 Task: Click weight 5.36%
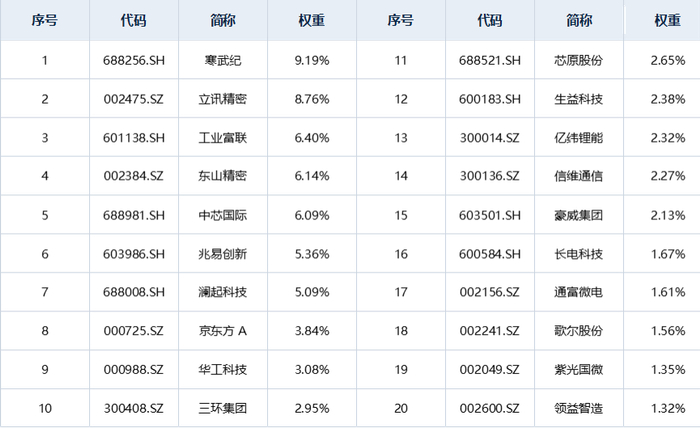(x=312, y=254)
